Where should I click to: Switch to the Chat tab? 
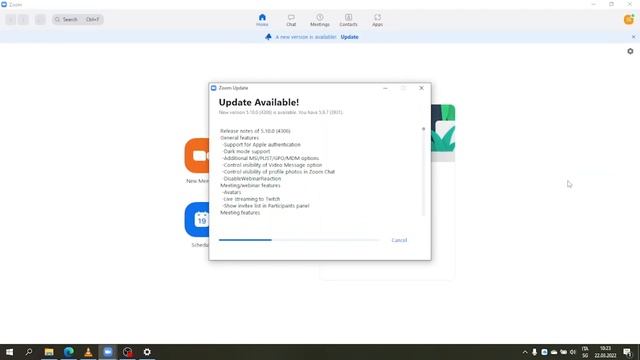pos(291,20)
